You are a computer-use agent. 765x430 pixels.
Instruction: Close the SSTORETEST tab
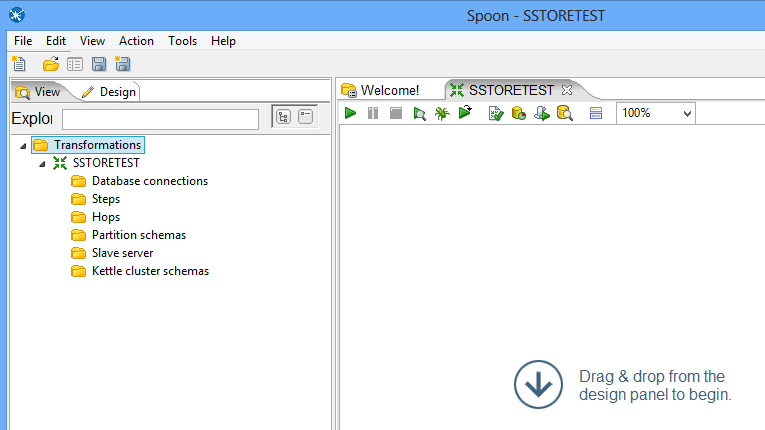tap(566, 90)
